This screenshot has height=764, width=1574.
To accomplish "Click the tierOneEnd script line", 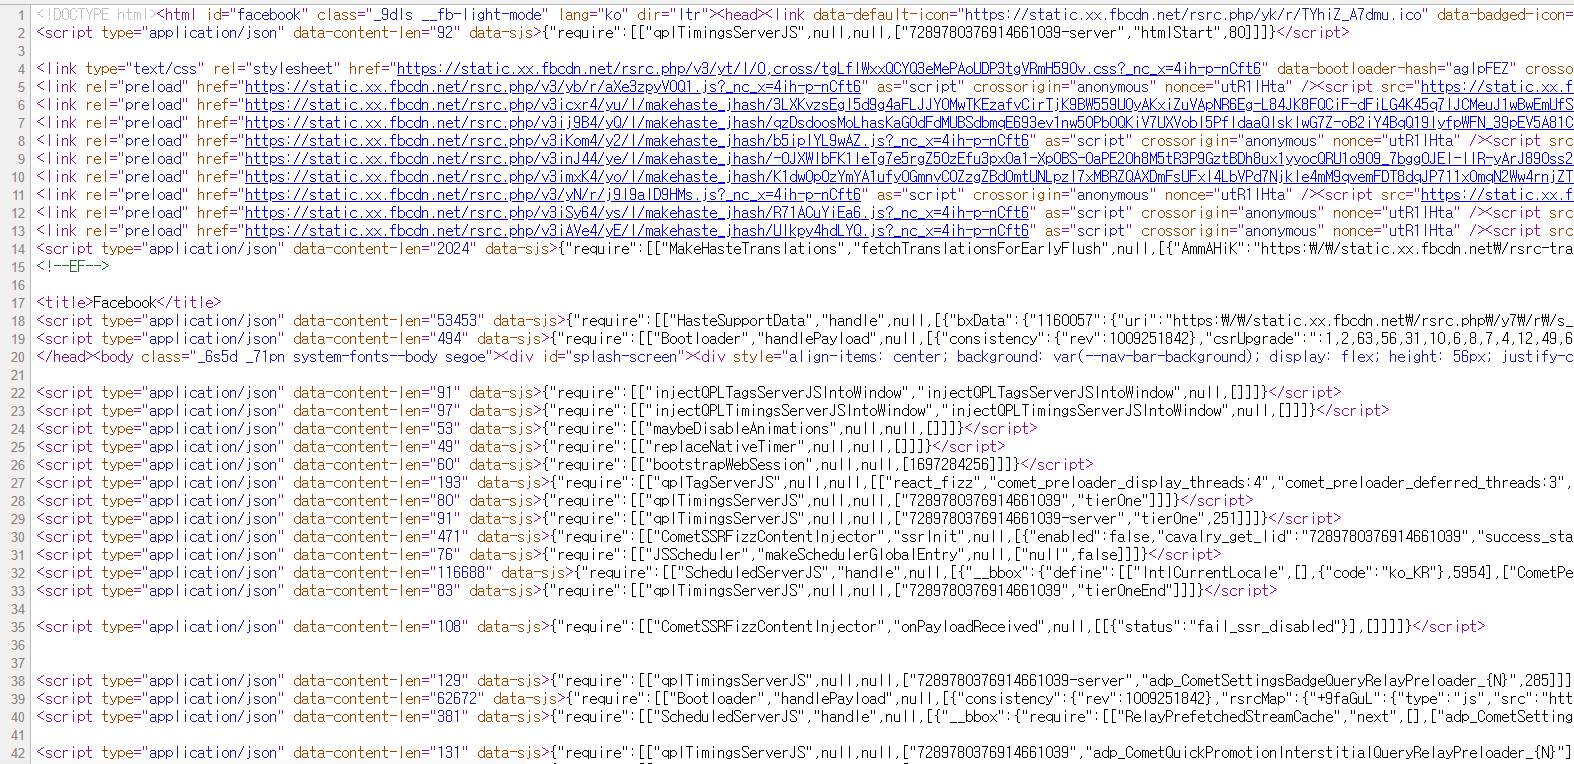I will click(x=657, y=590).
